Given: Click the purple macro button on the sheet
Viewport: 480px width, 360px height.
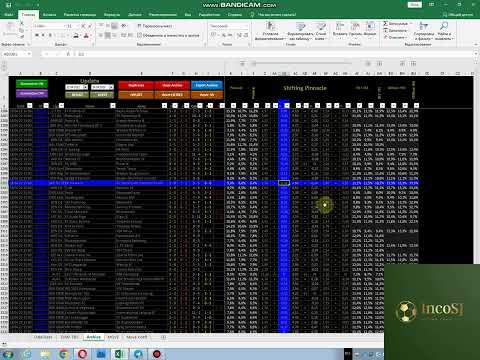Looking at the screenshot, I should (x=32, y=94).
